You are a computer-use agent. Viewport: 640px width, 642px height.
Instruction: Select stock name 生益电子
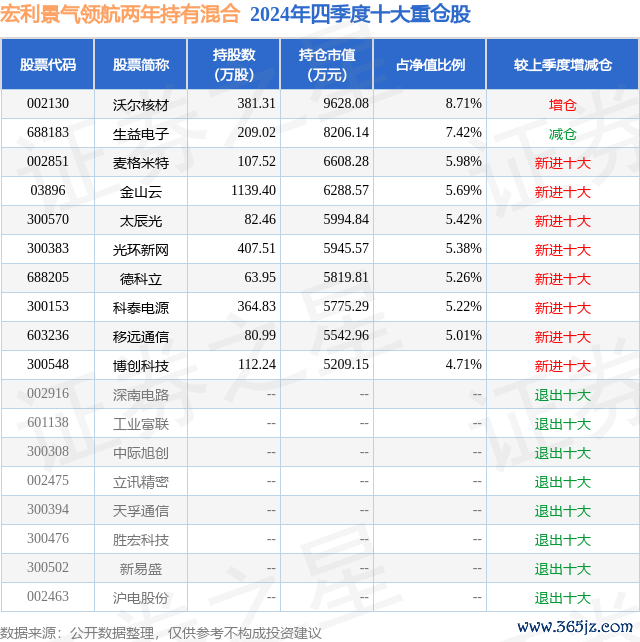pyautogui.click(x=141, y=134)
